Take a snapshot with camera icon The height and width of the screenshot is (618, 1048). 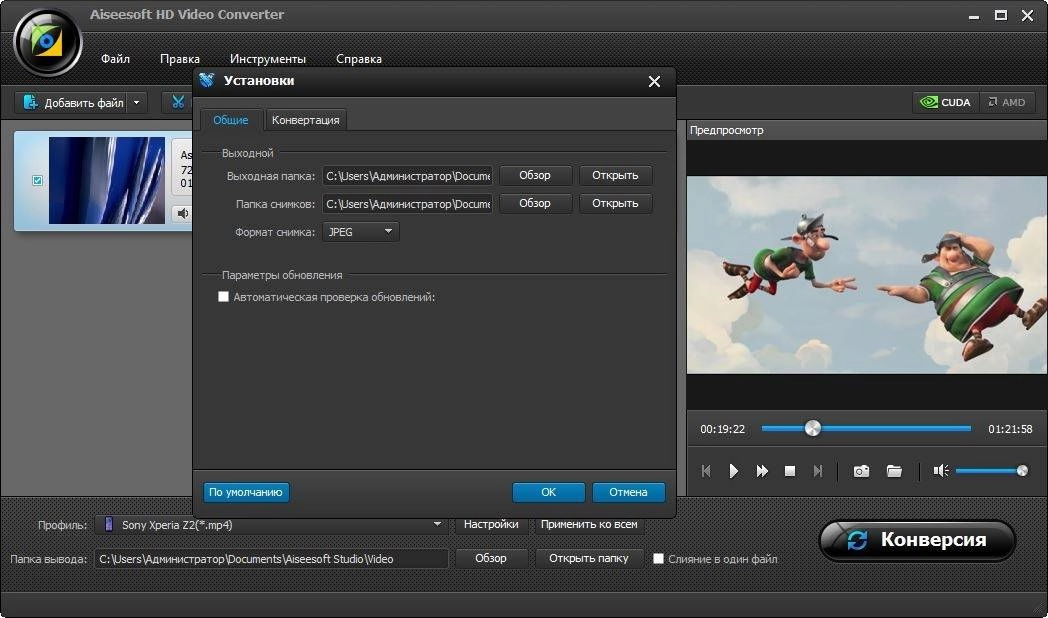click(x=861, y=471)
